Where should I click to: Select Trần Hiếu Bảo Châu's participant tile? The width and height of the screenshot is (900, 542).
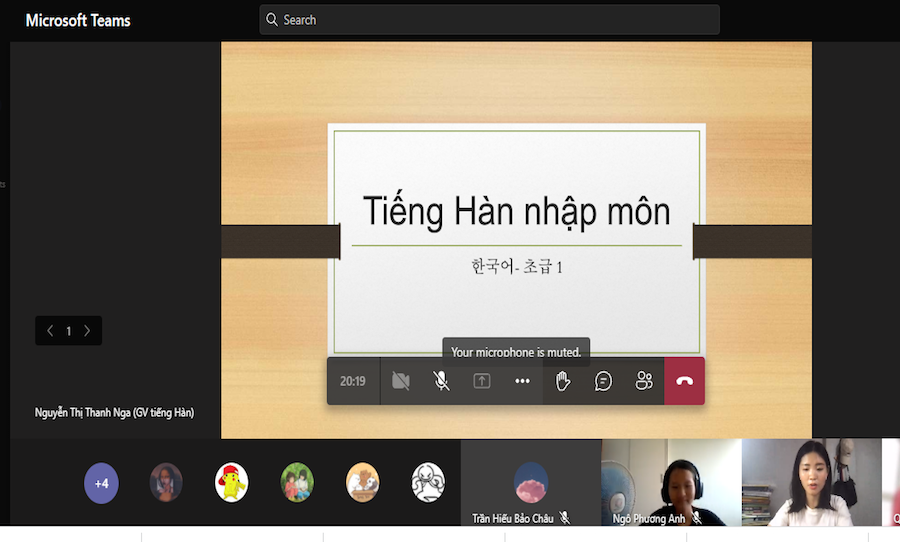pyautogui.click(x=531, y=483)
